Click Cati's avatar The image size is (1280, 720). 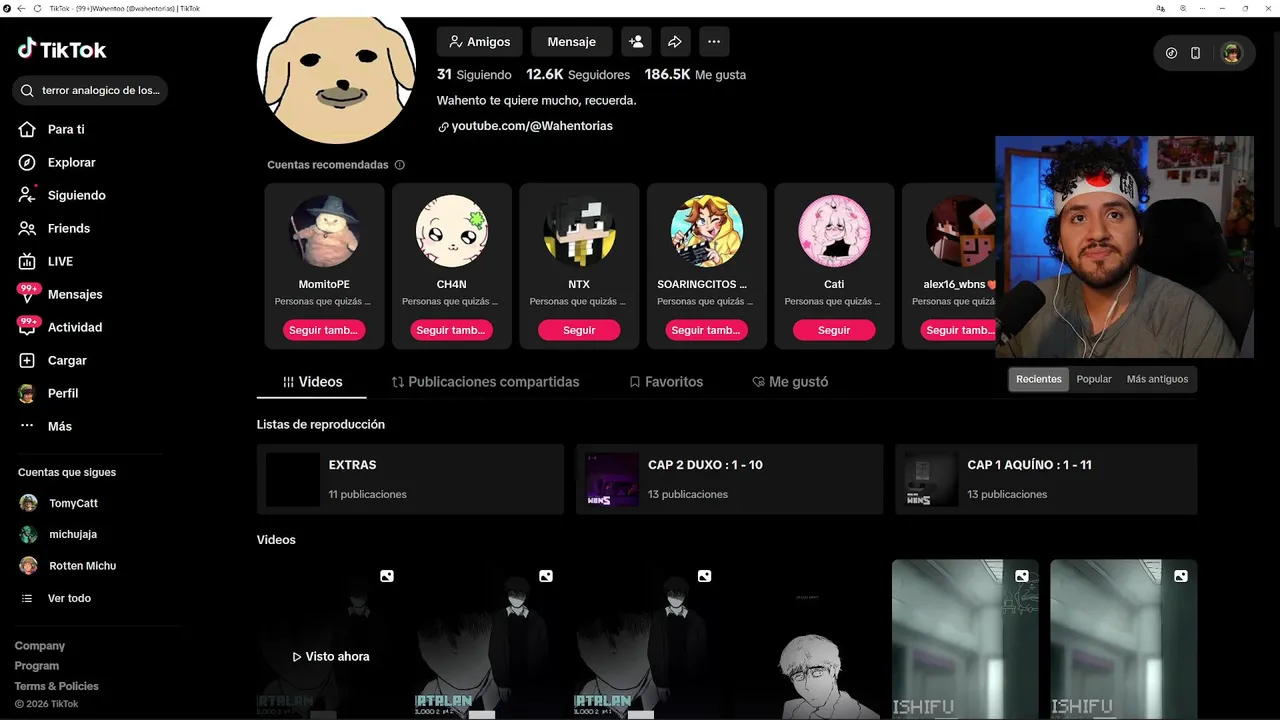(834, 231)
